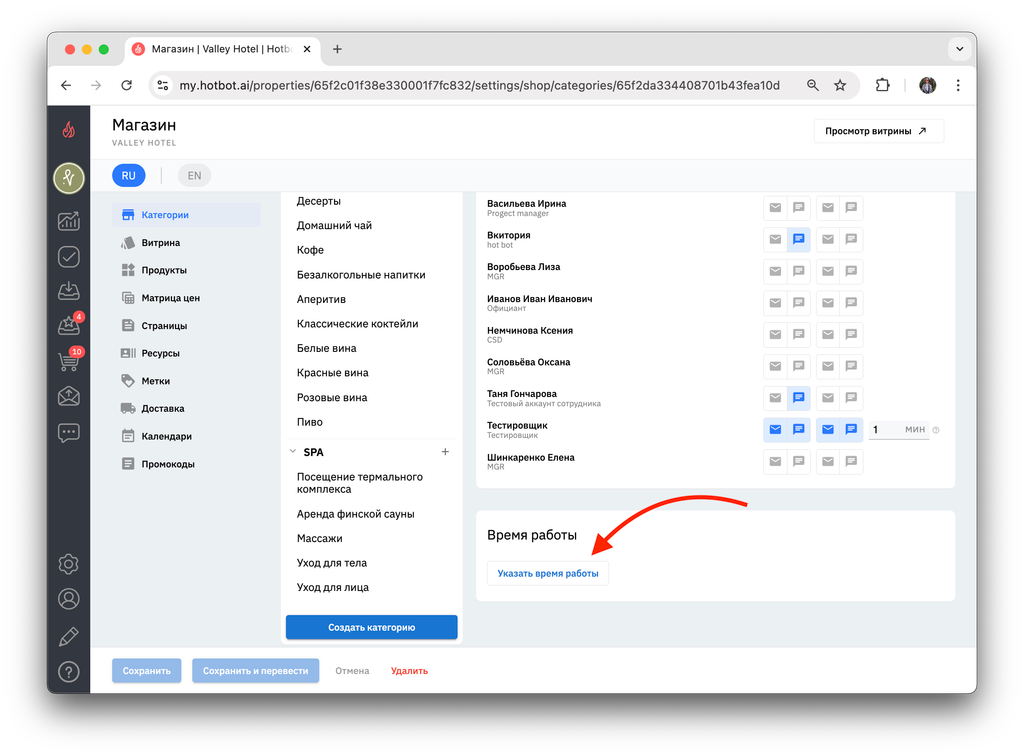Open a new browser tab
The height and width of the screenshot is (756, 1024).
[337, 49]
